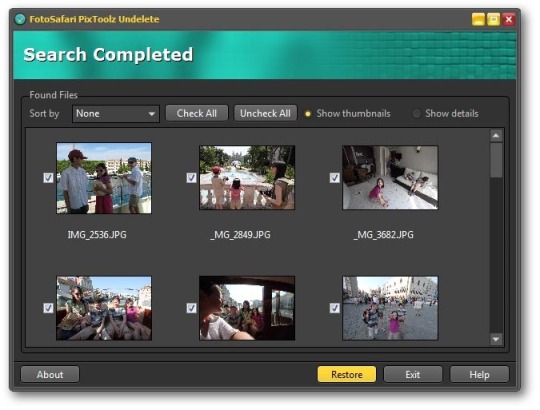Click the _MG_2849.JPG file name
The image size is (540, 410).
[x=240, y=235]
